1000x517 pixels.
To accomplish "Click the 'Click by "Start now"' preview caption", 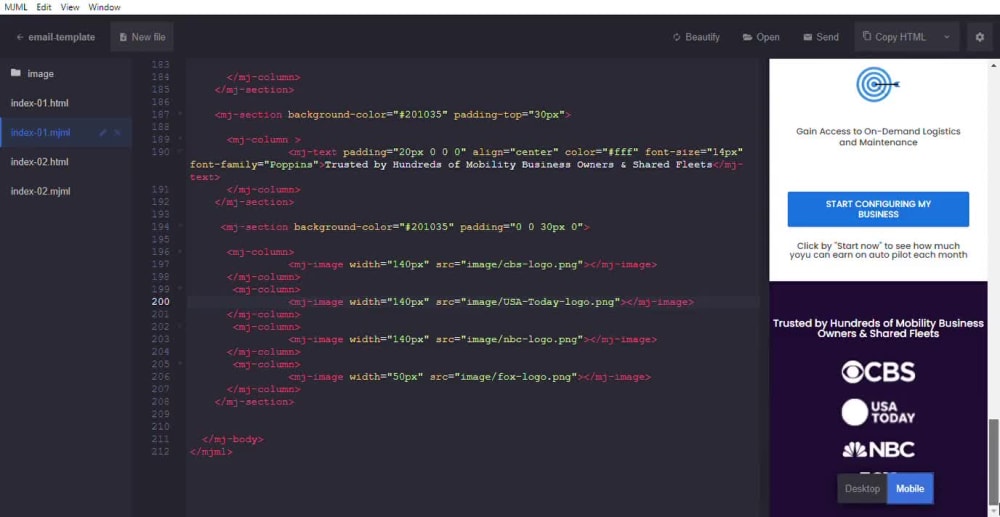I will [878, 251].
